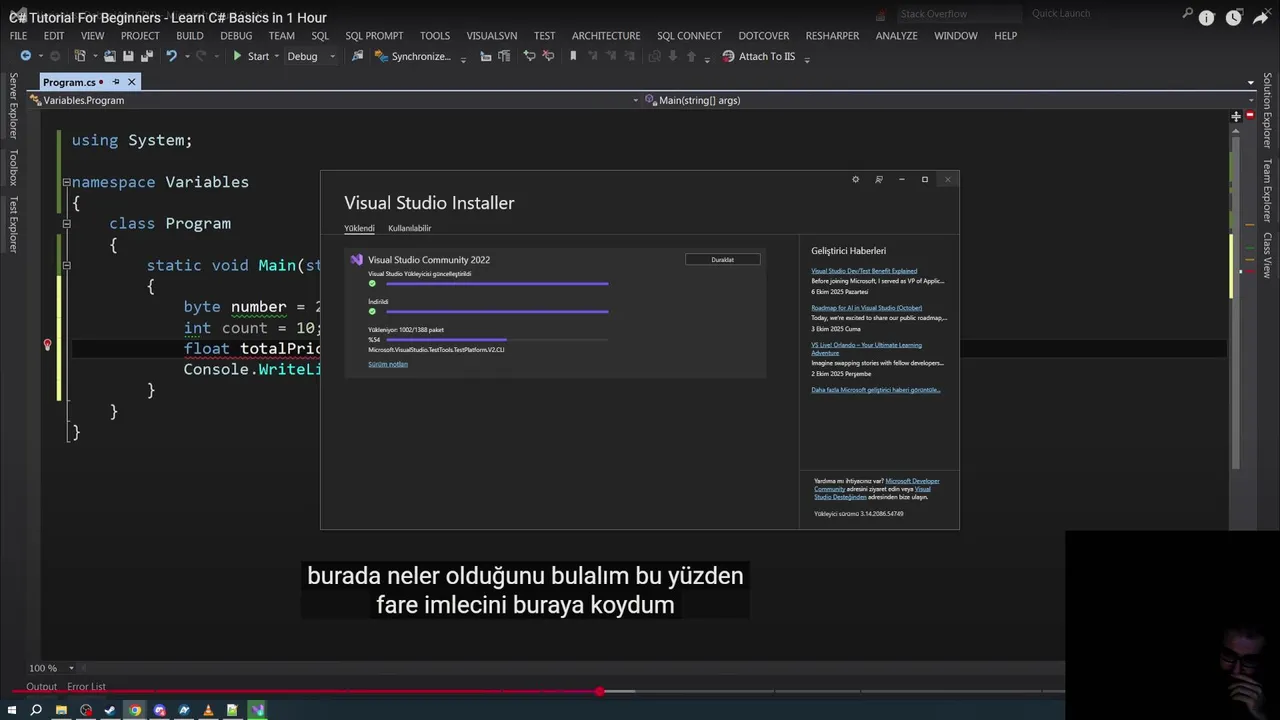Viewport: 1280px width, 720px height.
Task: Click the New Project toolbar icon
Action: tap(80, 56)
